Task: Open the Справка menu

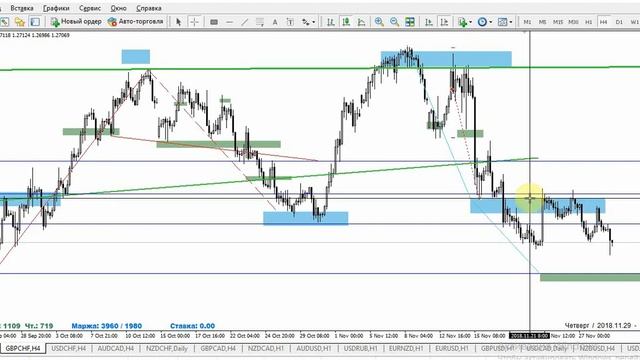Action: (149, 8)
